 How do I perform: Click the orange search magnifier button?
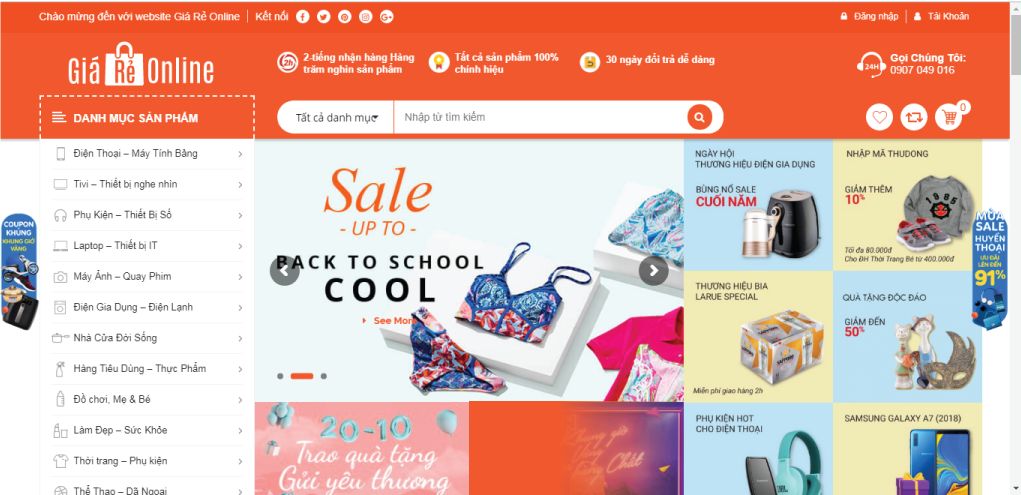click(x=699, y=117)
